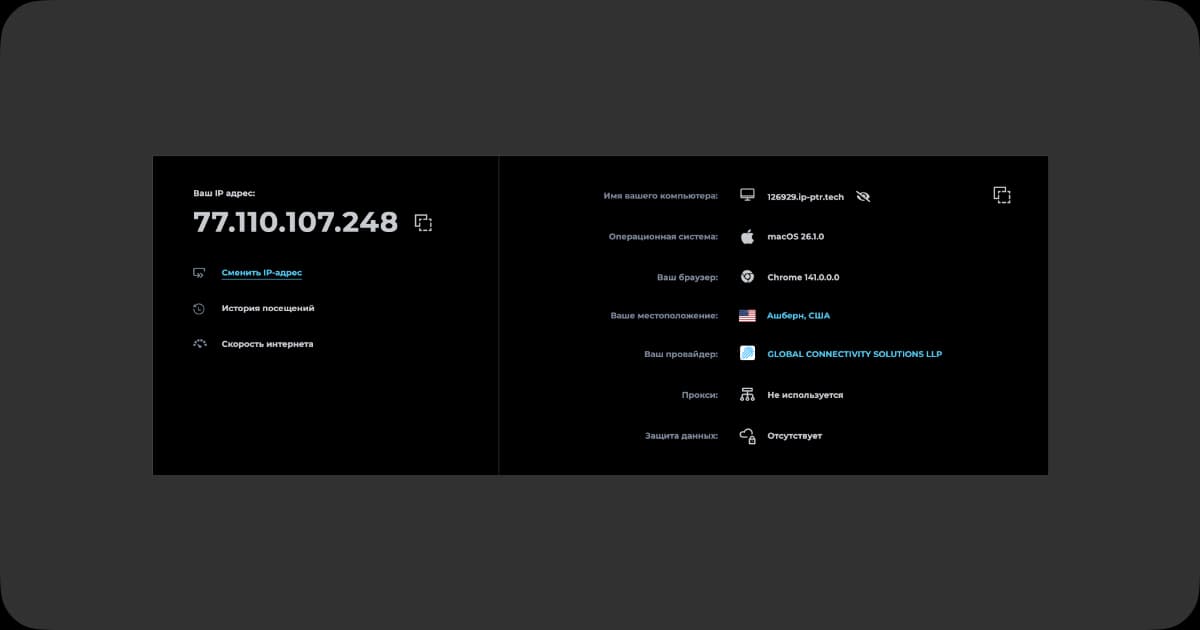Click the Apple logo in the operating system row
Image resolution: width=1200 pixels, height=630 pixels.
tap(746, 237)
